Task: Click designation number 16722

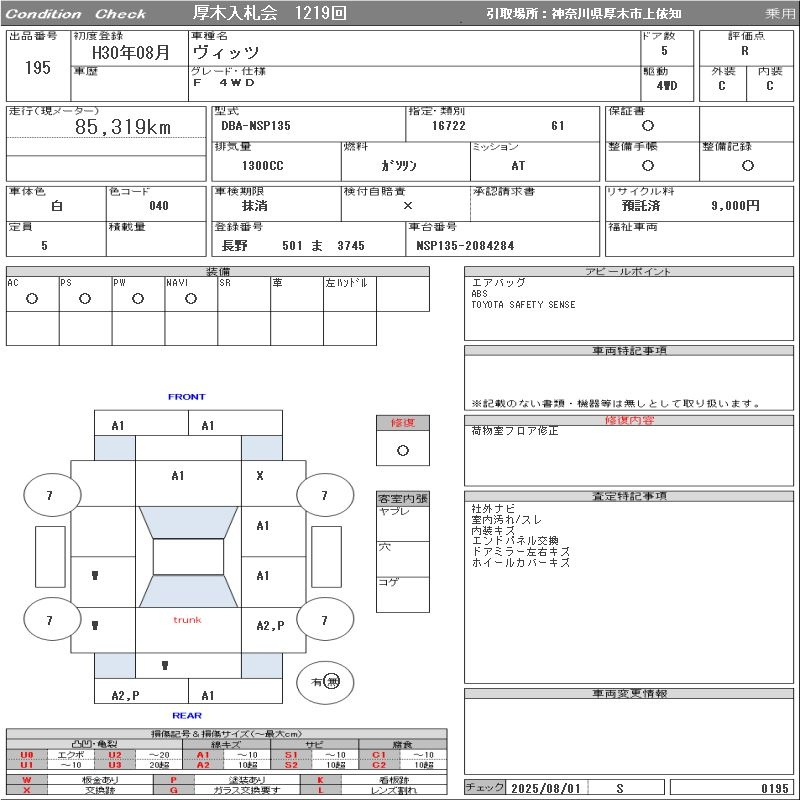Action: (x=448, y=126)
